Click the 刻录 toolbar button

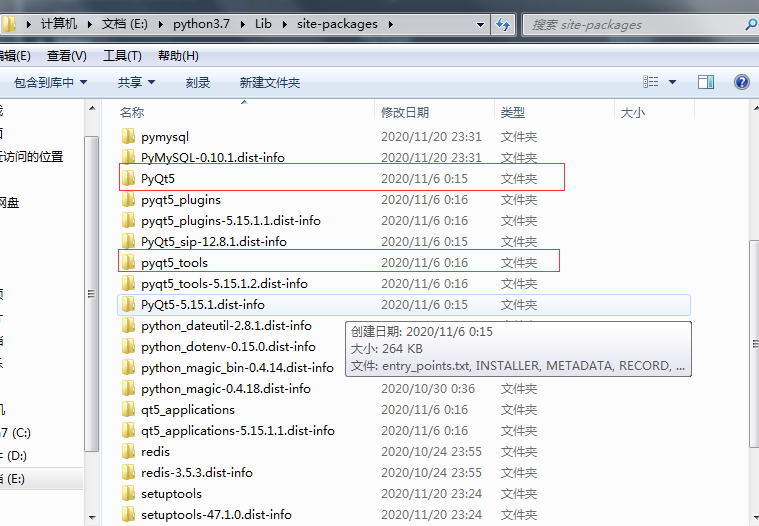[x=197, y=83]
